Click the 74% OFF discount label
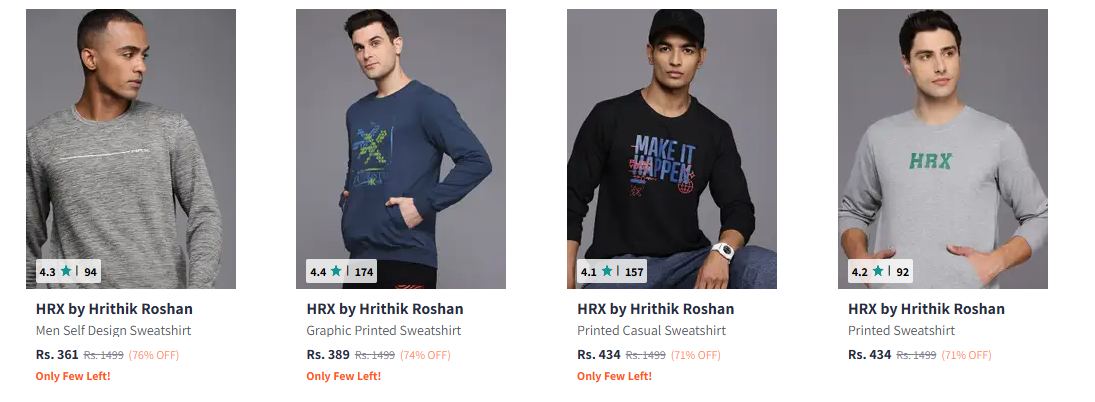This screenshot has width=1095, height=402. [424, 355]
